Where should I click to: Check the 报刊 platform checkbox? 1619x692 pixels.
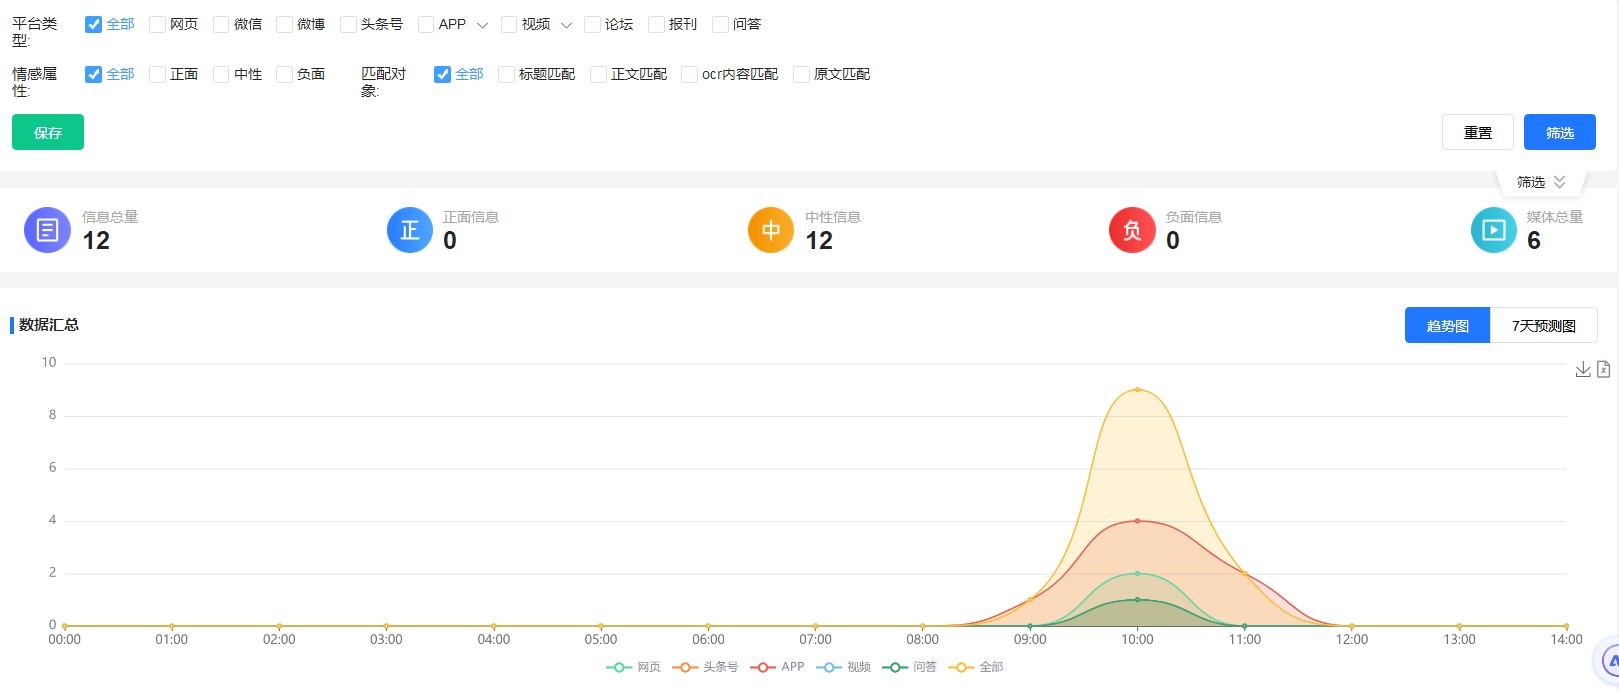(x=656, y=24)
